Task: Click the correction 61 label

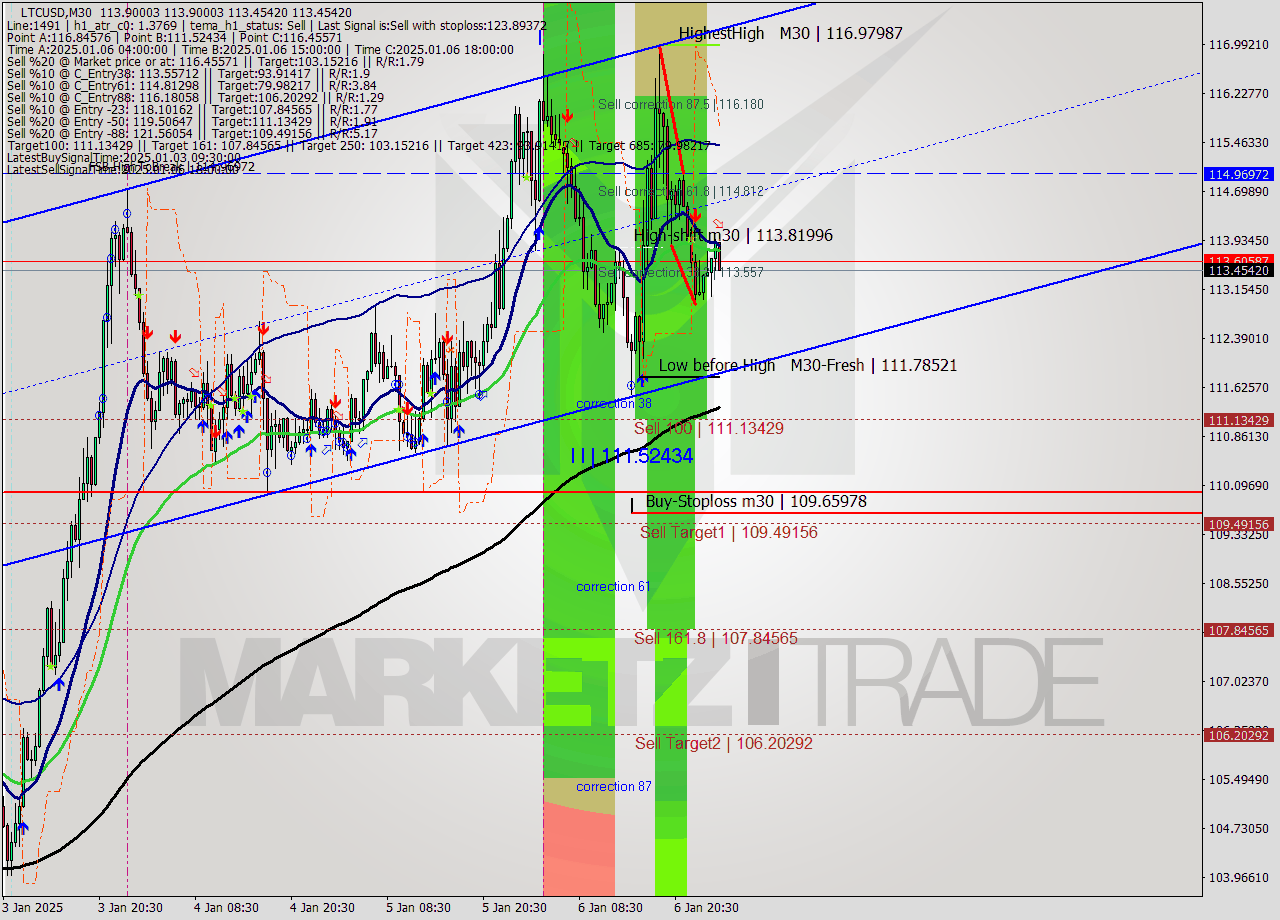Action: [x=613, y=586]
